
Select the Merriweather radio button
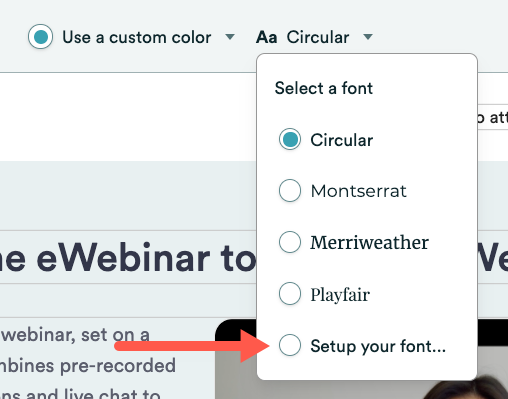click(x=290, y=242)
